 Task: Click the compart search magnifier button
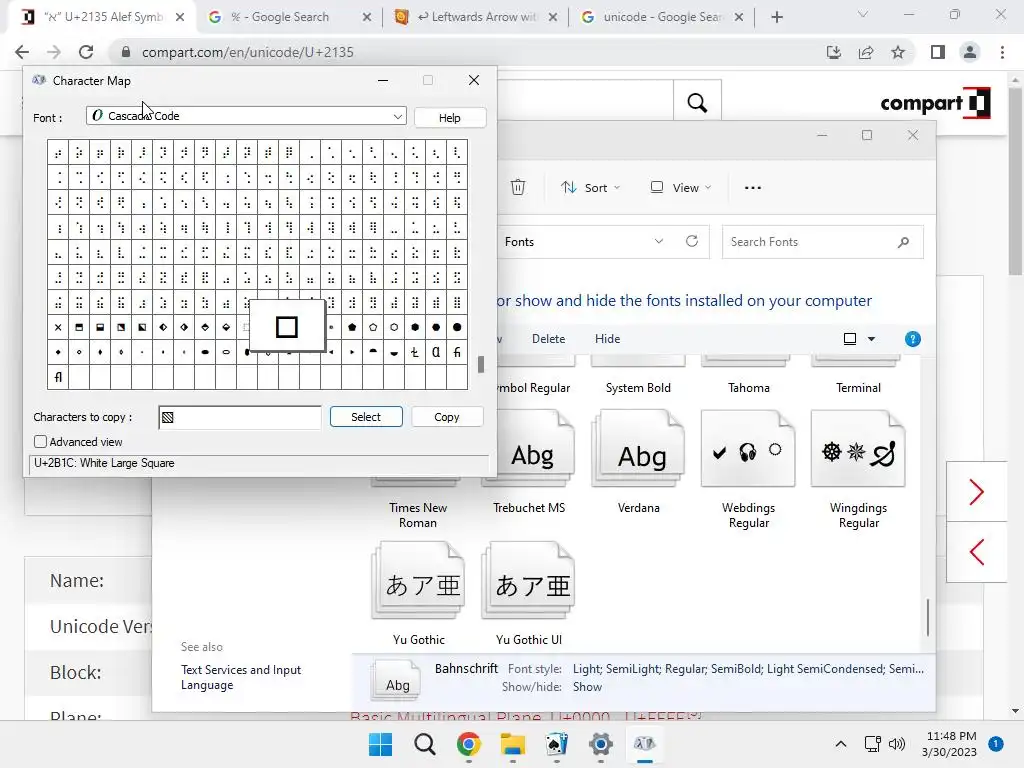click(x=697, y=103)
